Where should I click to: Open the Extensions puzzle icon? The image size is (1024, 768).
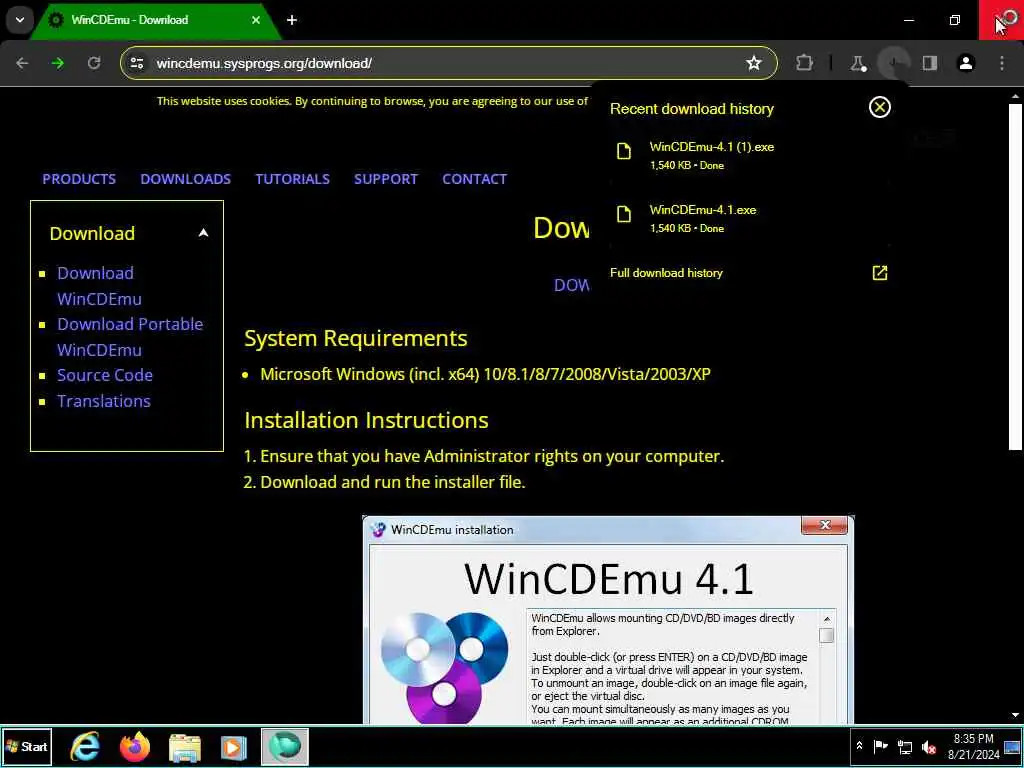tap(805, 63)
